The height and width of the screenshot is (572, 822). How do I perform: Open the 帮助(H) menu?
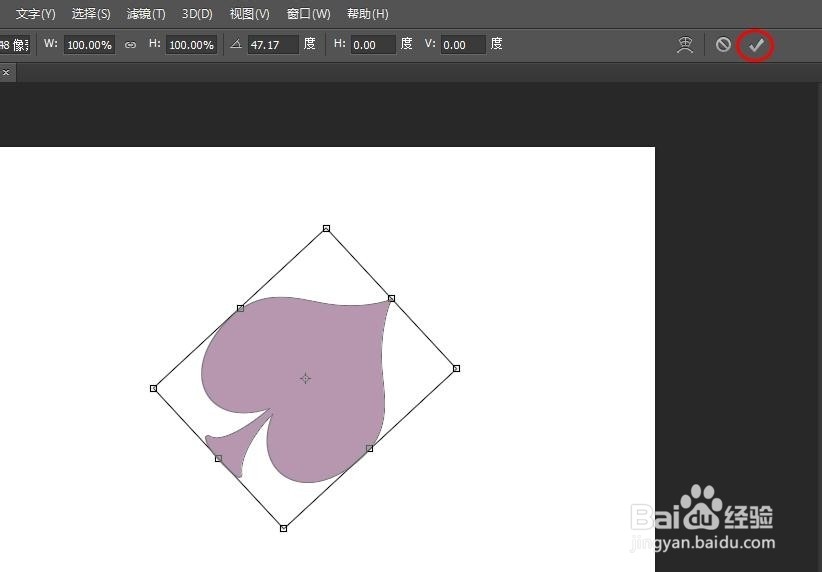(367, 14)
